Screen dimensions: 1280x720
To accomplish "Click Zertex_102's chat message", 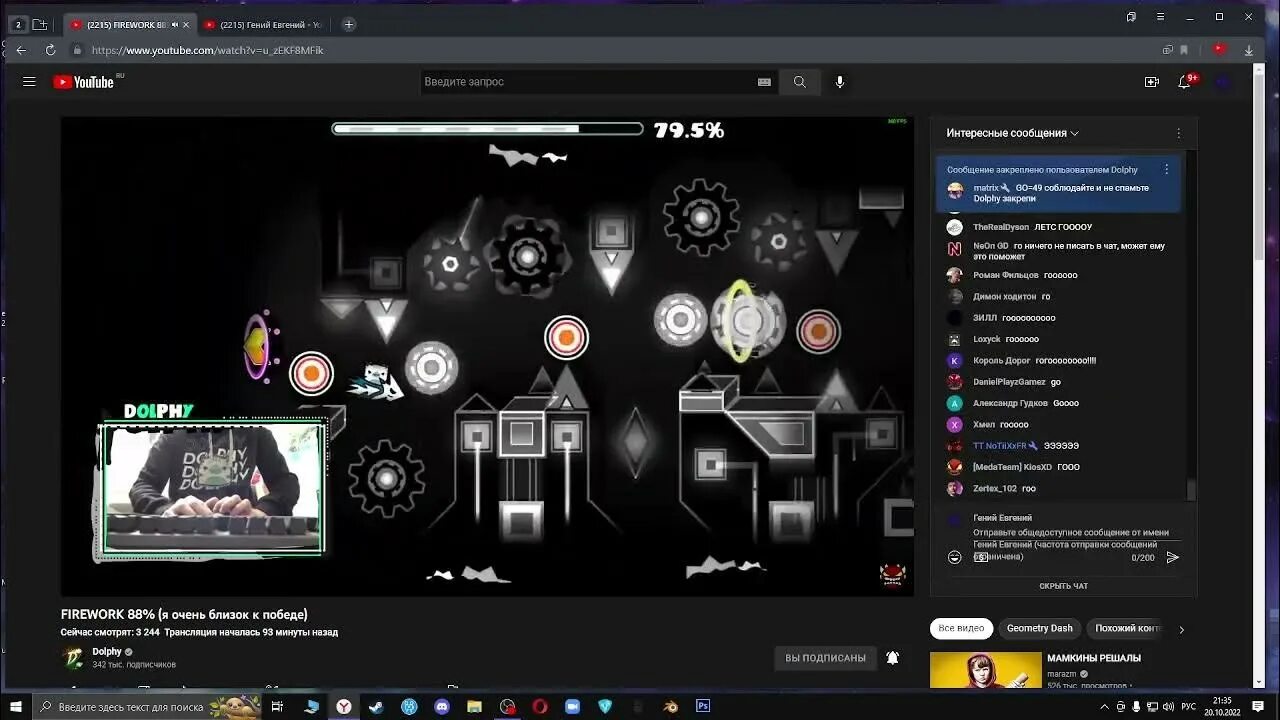I will [x=1060, y=489].
